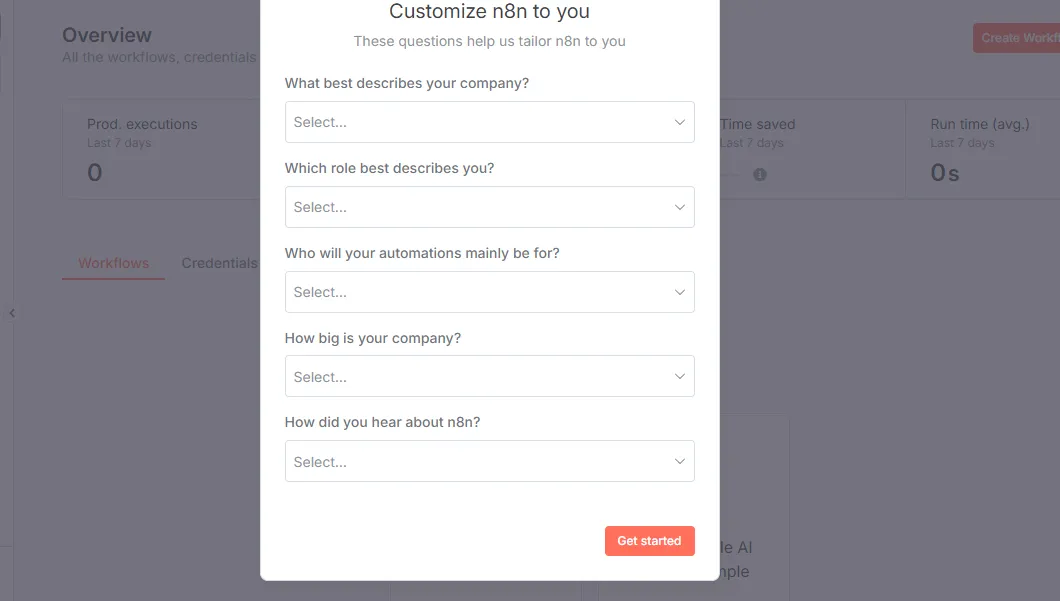1060x601 pixels.
Task: Open the automations audience dropdown
Action: 489,292
